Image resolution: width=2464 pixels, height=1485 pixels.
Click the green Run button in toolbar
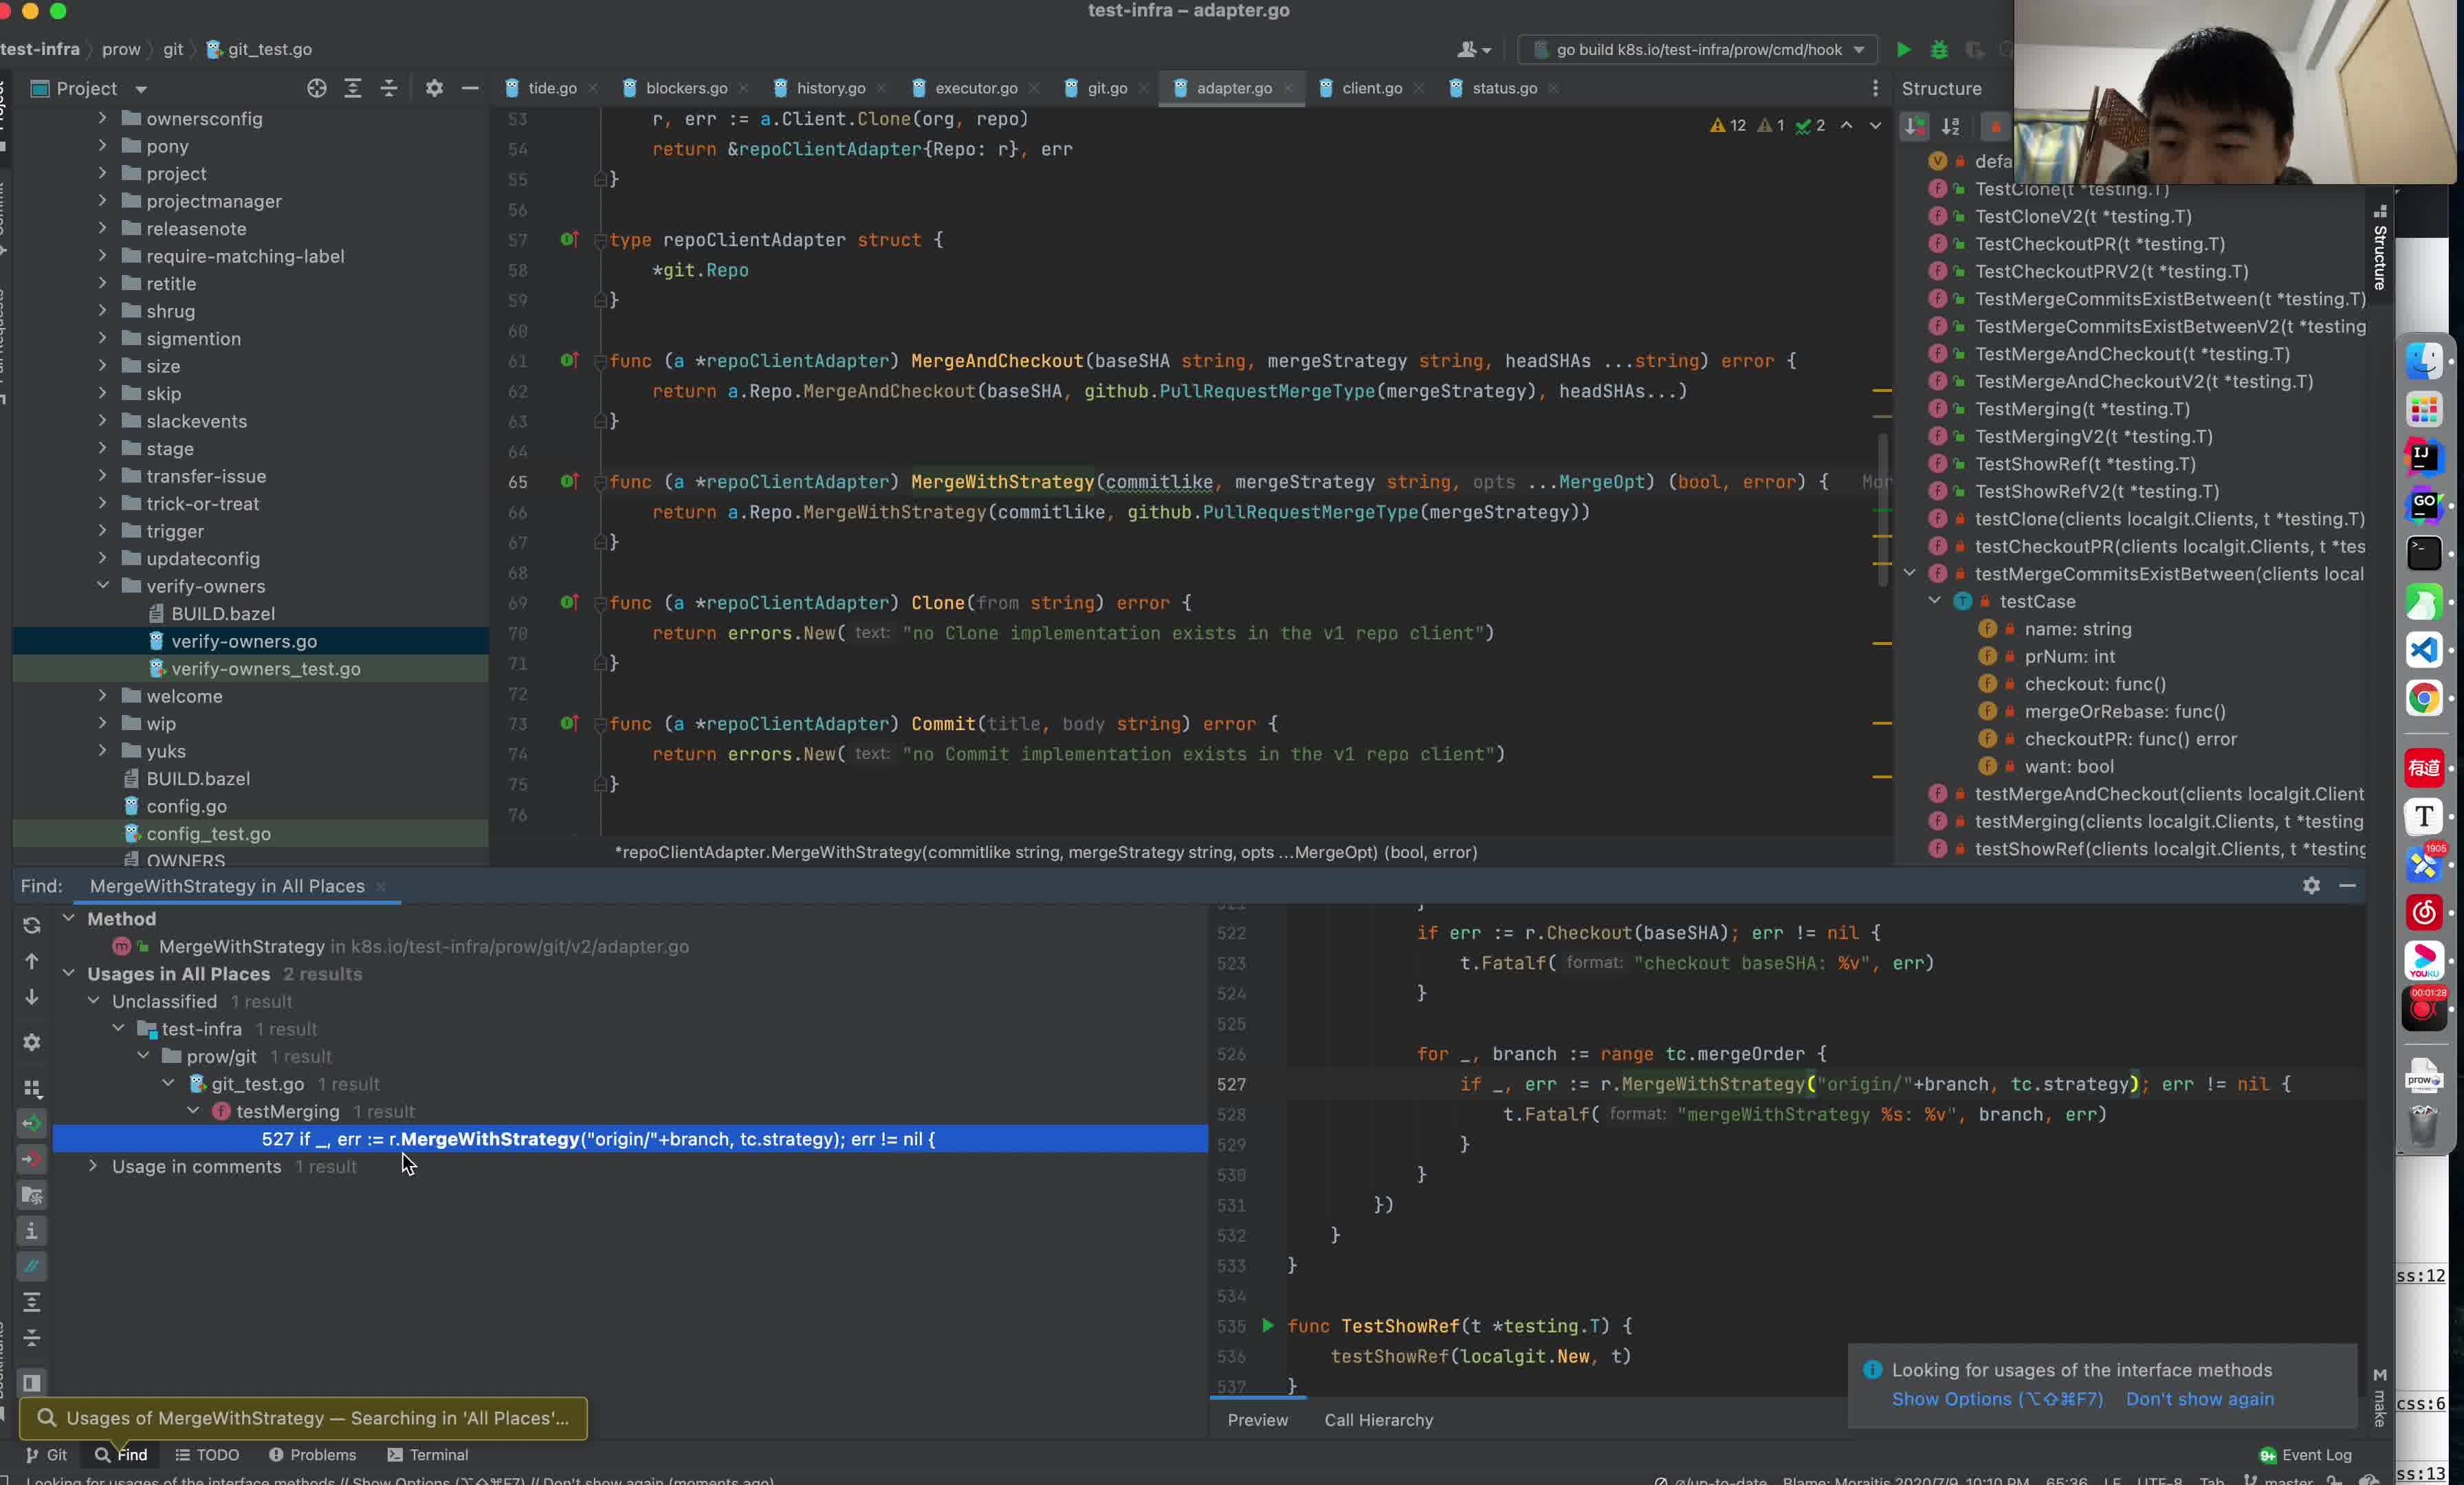point(1903,49)
